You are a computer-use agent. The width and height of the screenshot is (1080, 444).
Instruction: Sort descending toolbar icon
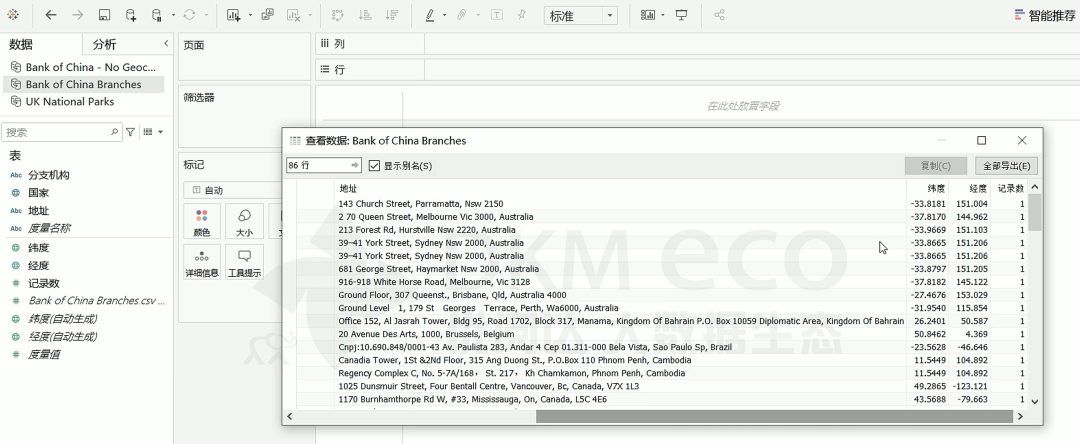point(392,14)
